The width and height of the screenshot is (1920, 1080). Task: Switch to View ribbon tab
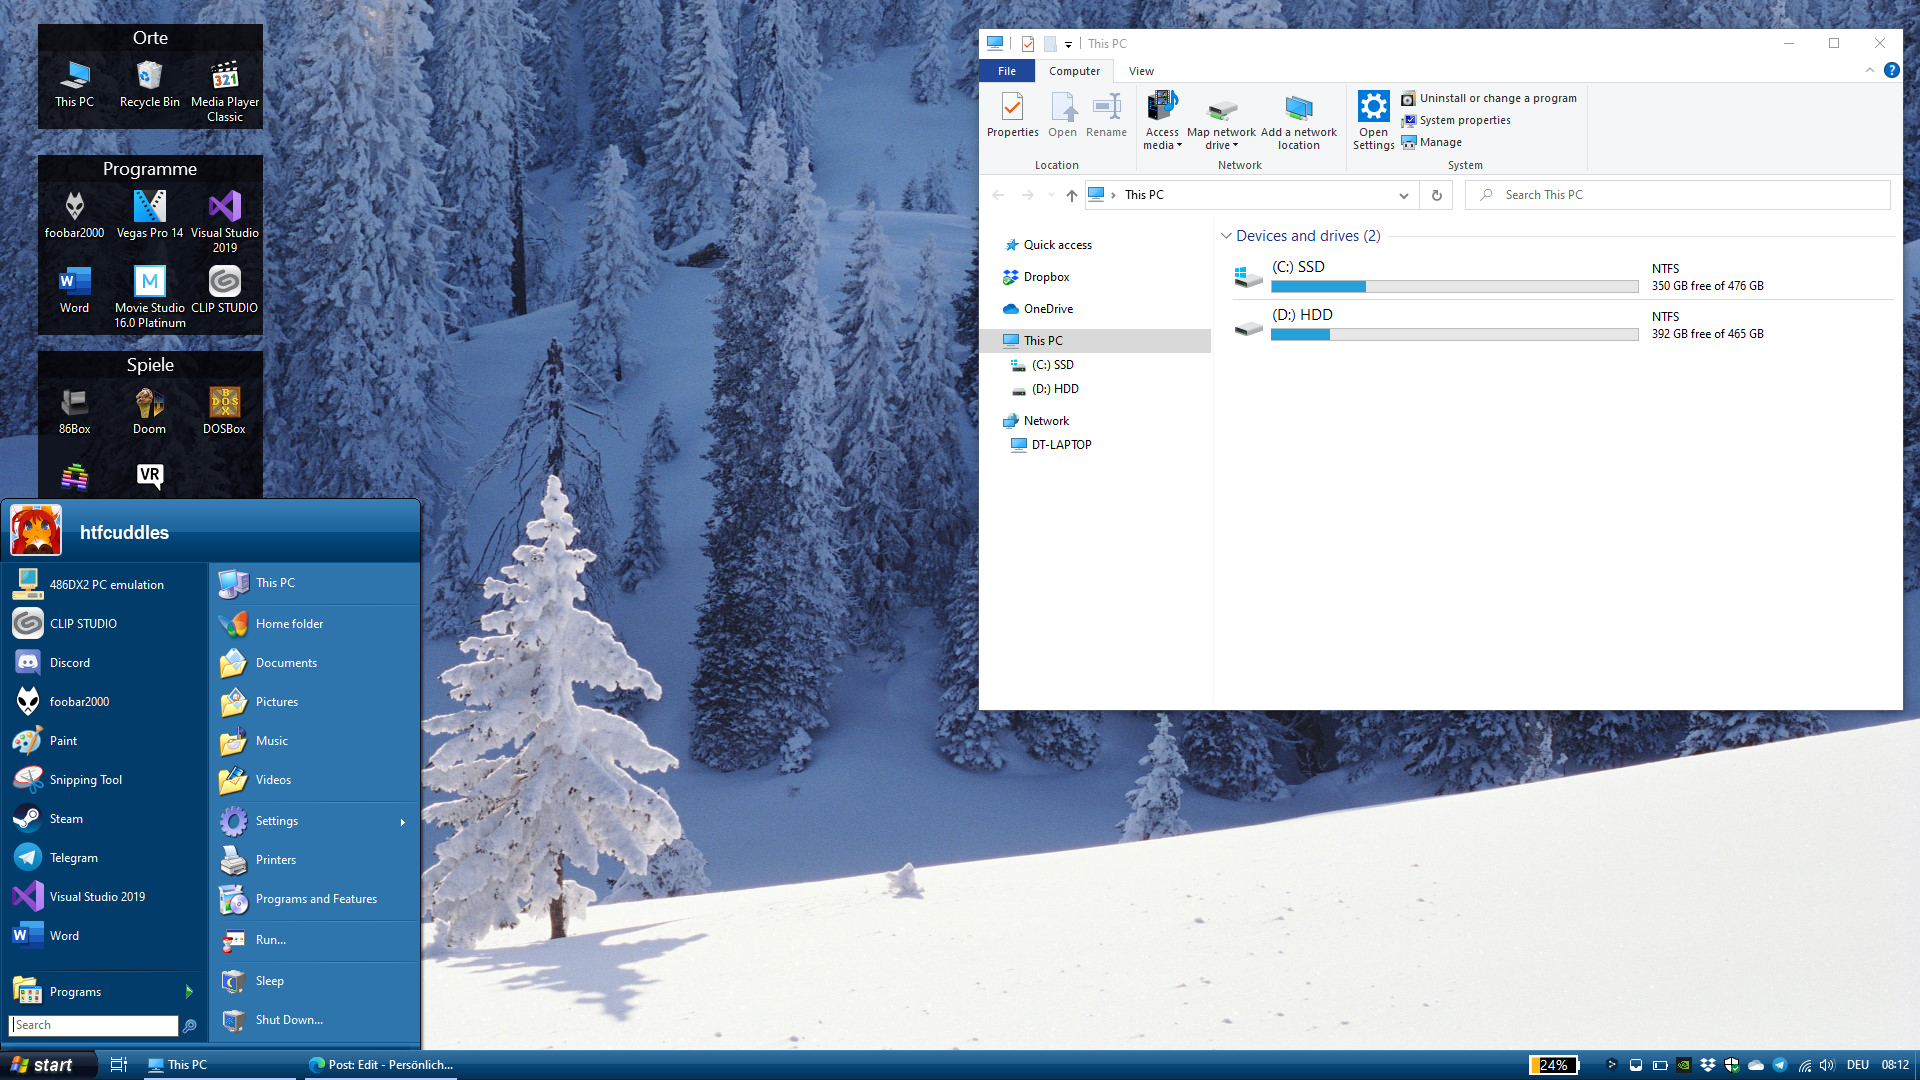1141,71
